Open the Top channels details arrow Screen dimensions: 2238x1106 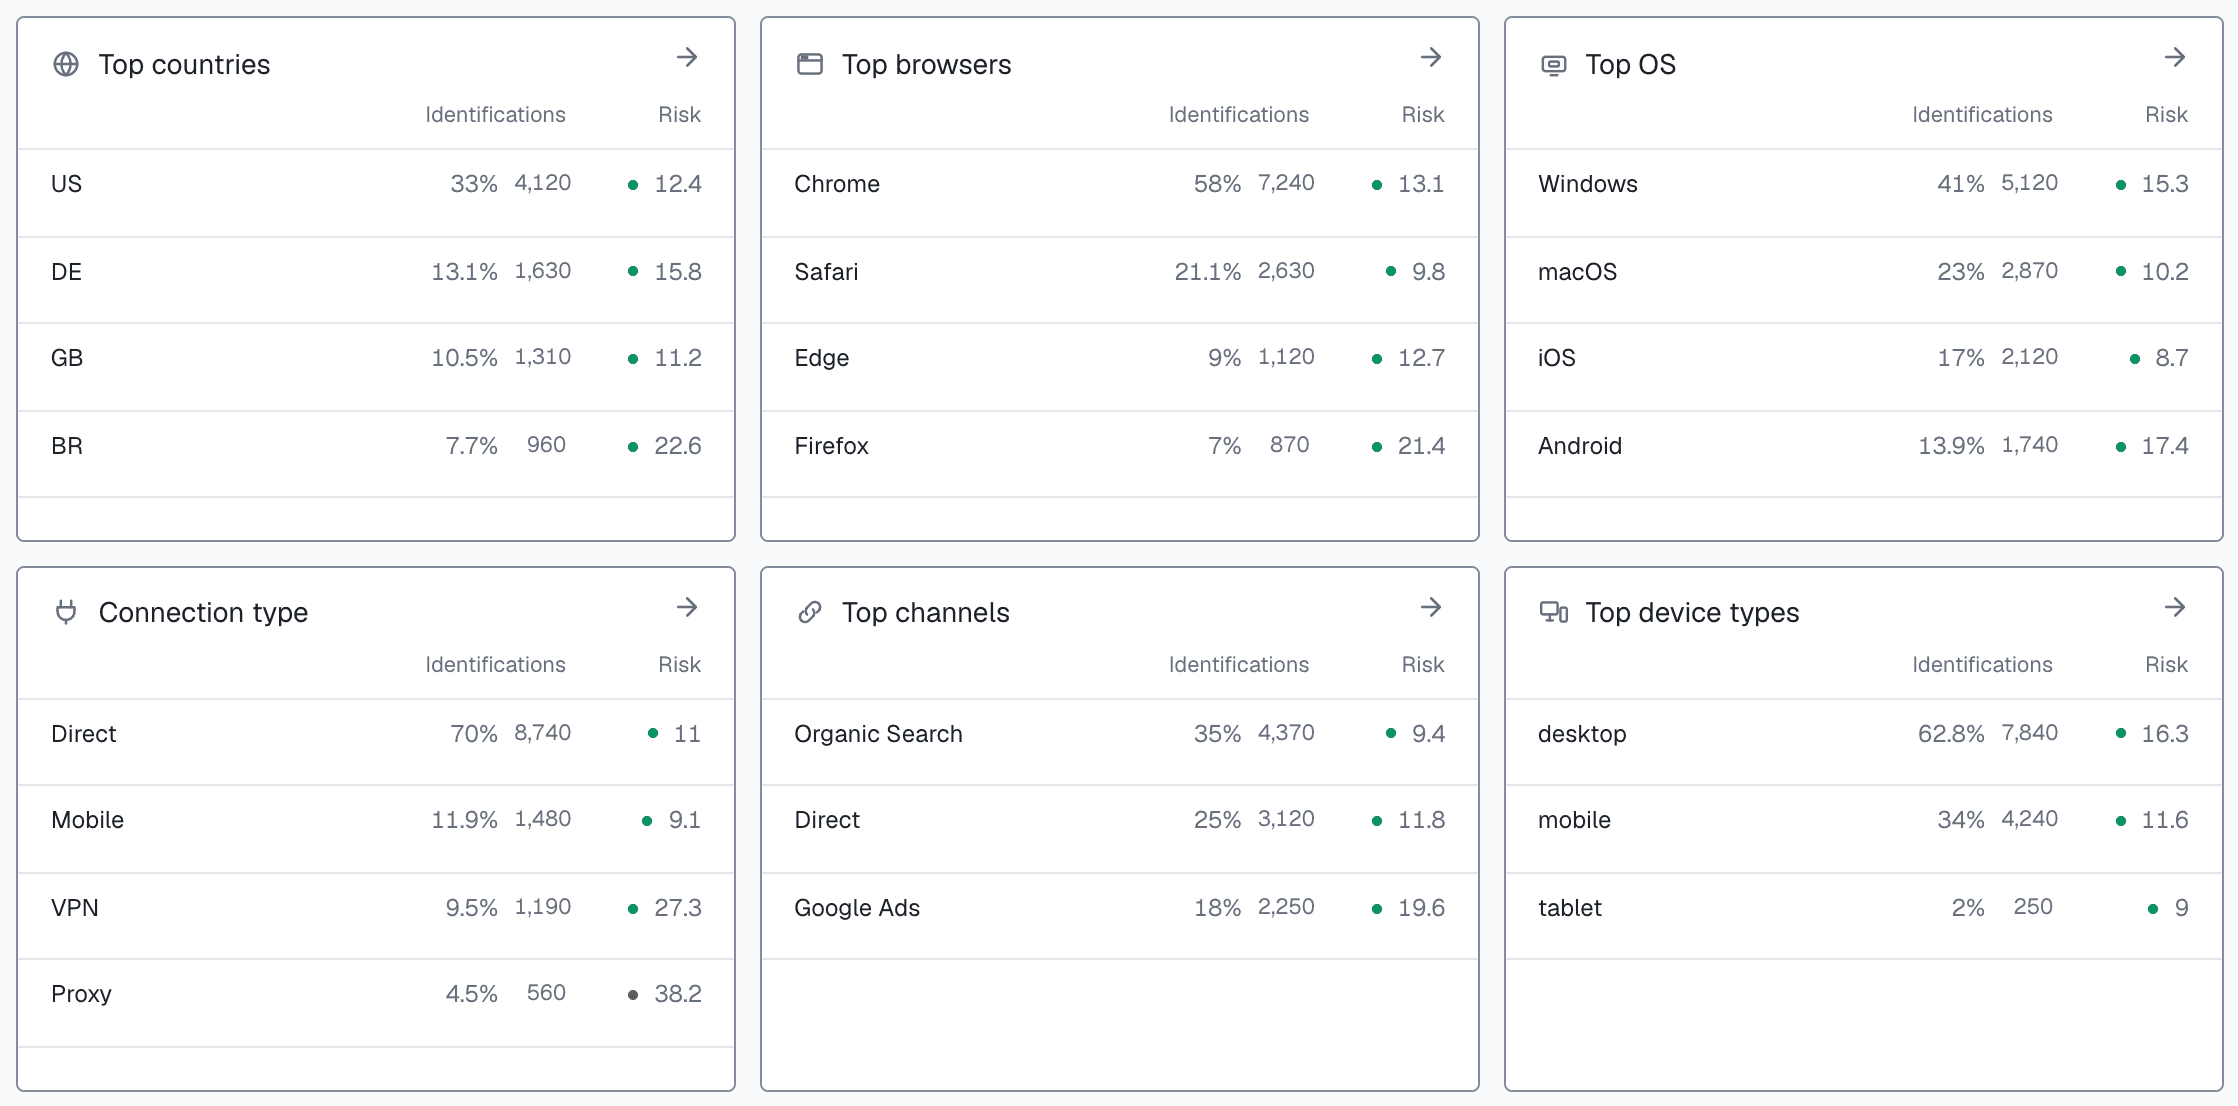tap(1430, 607)
